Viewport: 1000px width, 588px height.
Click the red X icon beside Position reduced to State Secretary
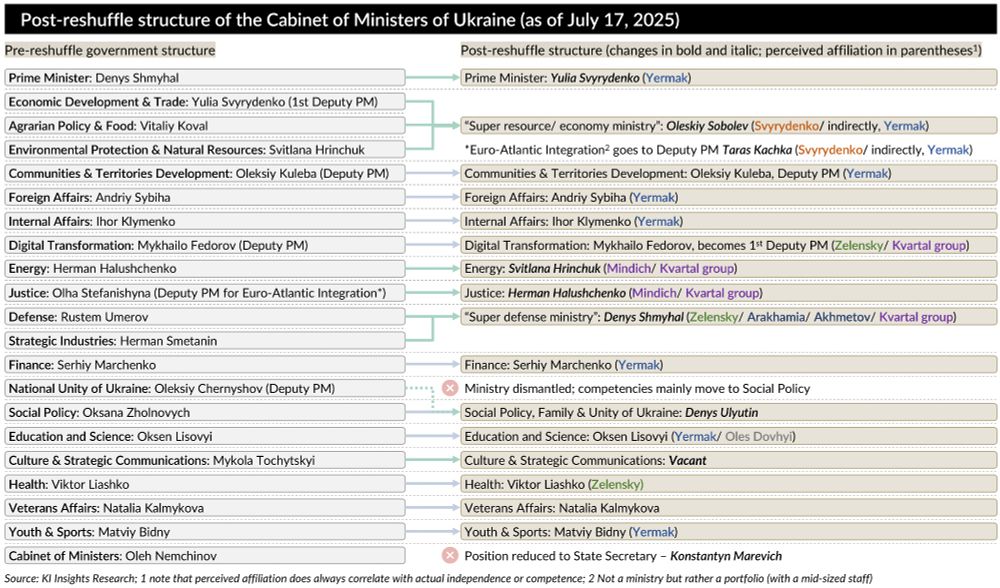450,555
